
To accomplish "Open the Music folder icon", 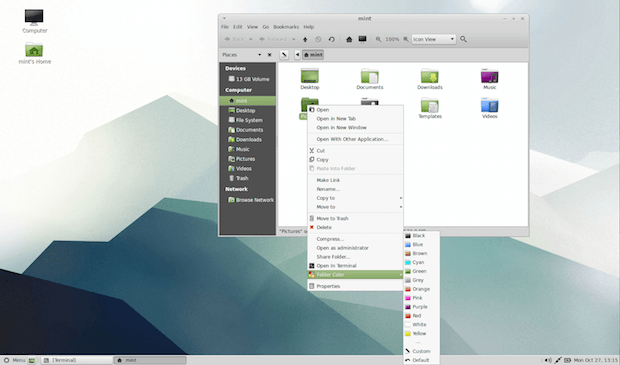I will [490, 79].
